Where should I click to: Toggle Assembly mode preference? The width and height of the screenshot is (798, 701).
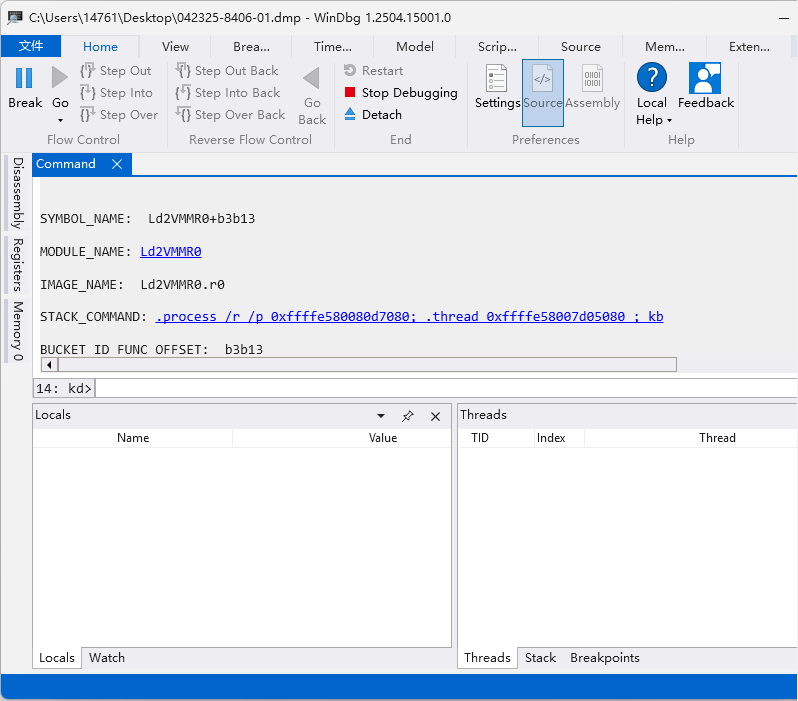pos(592,79)
